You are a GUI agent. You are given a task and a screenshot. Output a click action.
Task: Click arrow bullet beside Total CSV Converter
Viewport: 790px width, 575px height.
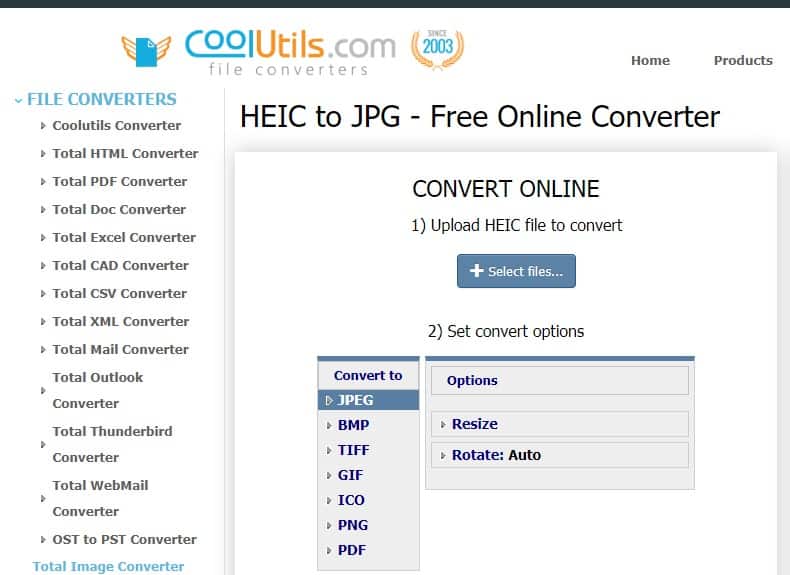pyautogui.click(x=43, y=294)
